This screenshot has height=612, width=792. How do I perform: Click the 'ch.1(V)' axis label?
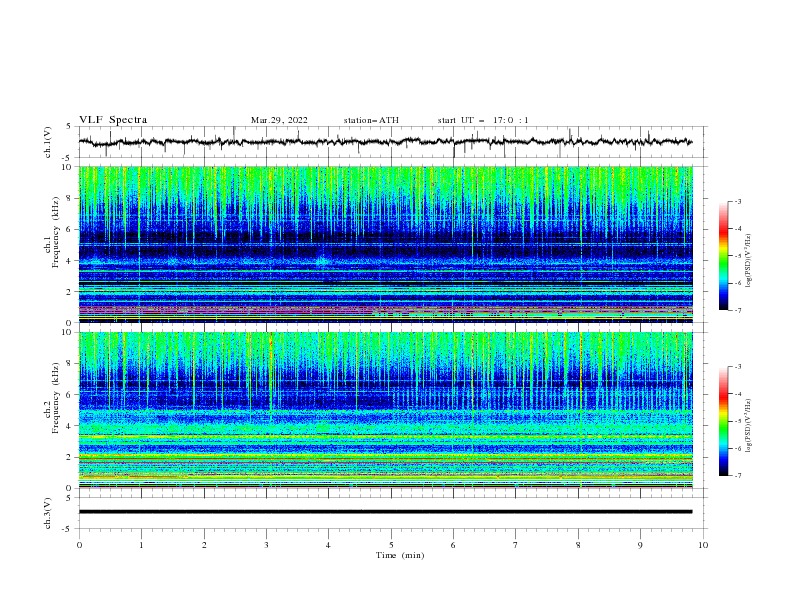point(48,142)
